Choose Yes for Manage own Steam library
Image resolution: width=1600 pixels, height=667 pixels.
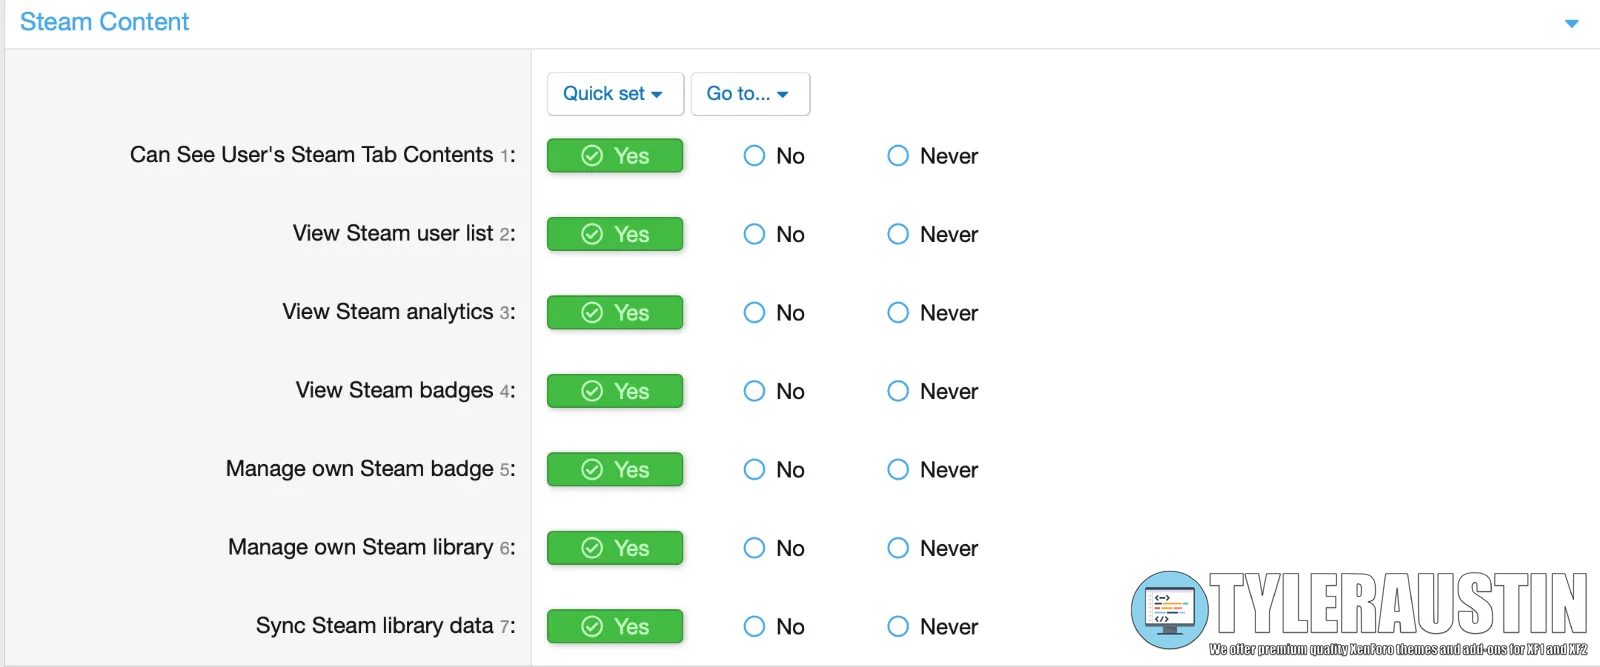click(615, 548)
